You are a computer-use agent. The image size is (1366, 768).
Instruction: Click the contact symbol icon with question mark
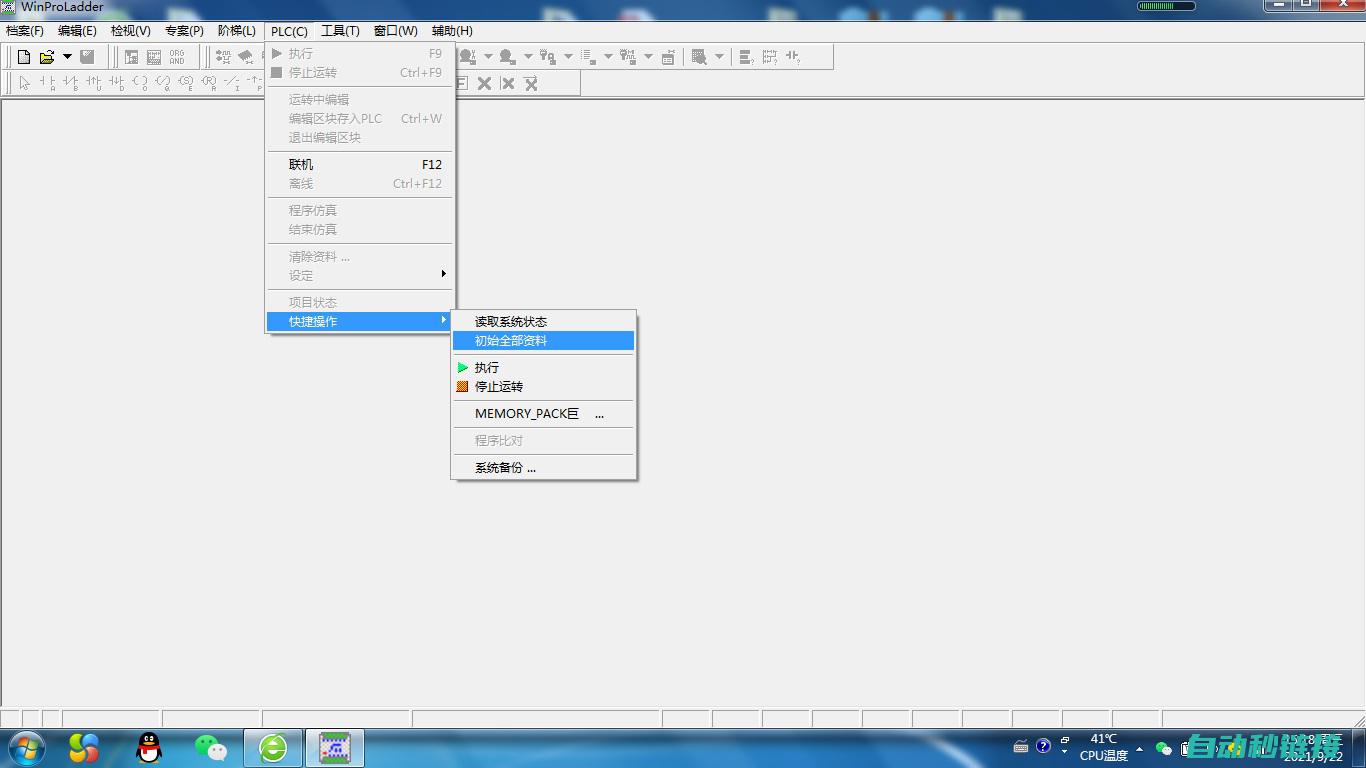click(793, 57)
